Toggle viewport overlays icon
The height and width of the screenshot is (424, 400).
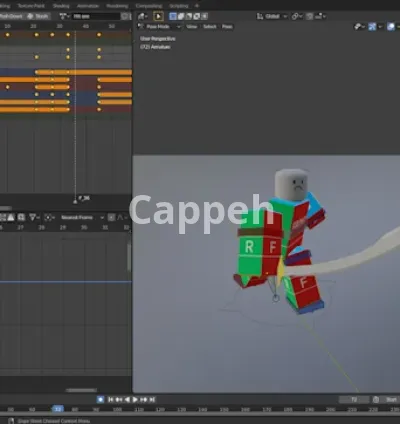click(x=391, y=26)
